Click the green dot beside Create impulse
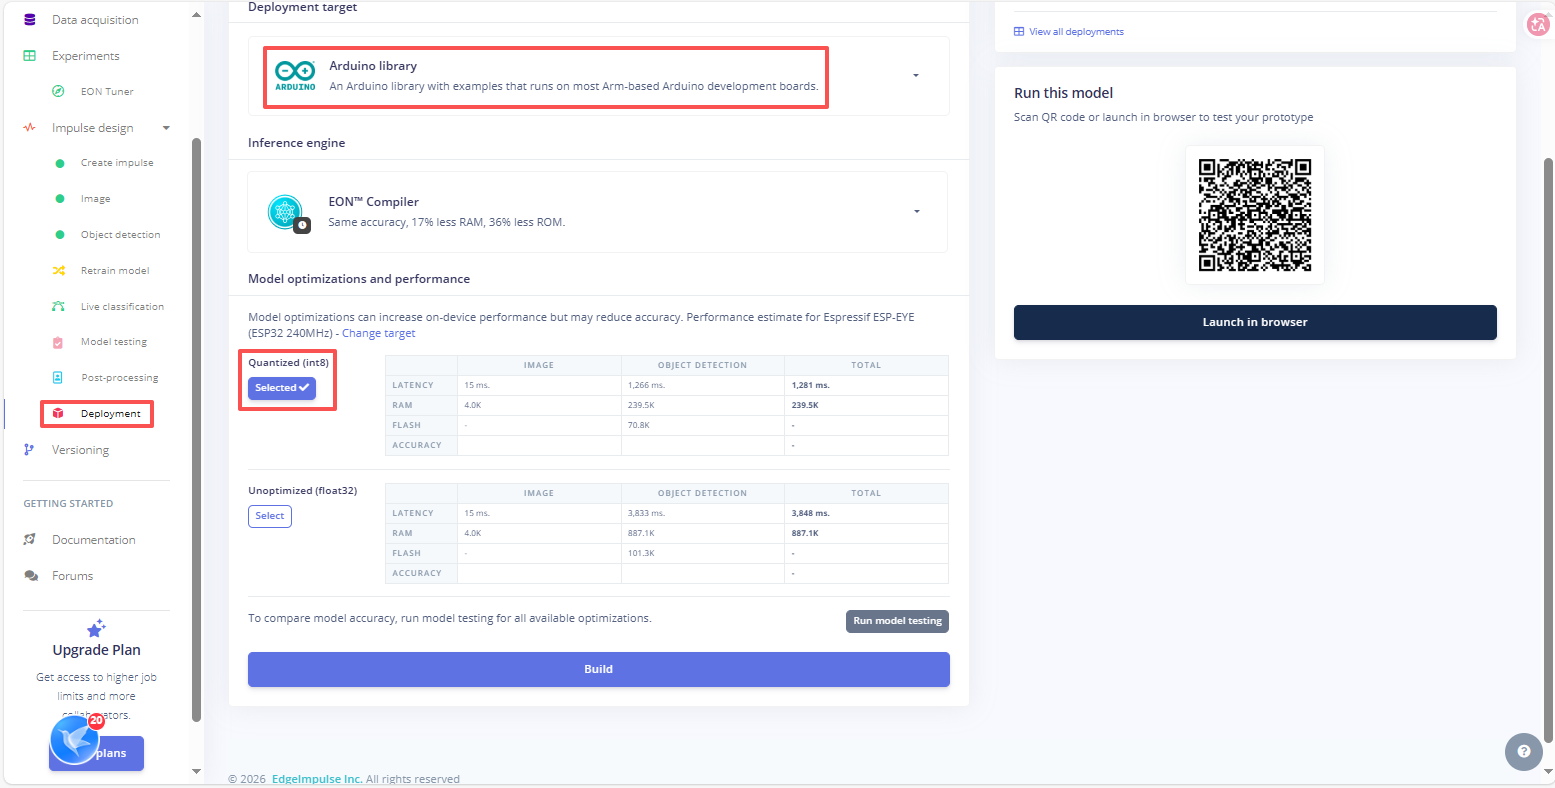 pos(60,163)
